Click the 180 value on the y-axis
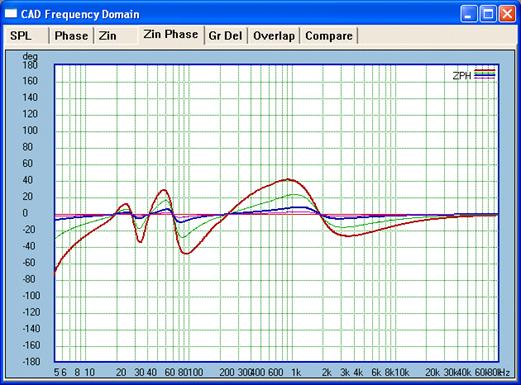The width and height of the screenshot is (521, 385). point(30,65)
